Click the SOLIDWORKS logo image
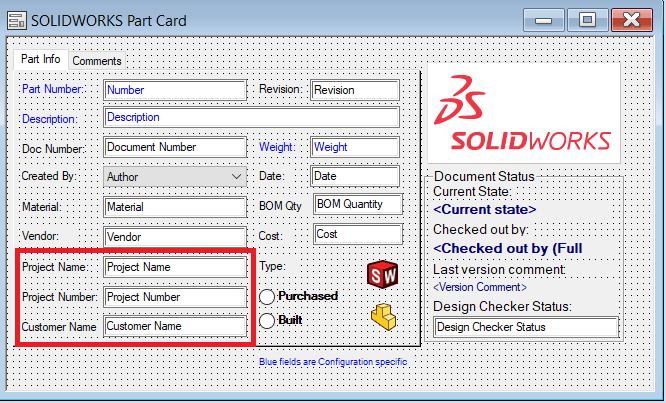Image resolution: width=666 pixels, height=403 pixels. [524, 113]
